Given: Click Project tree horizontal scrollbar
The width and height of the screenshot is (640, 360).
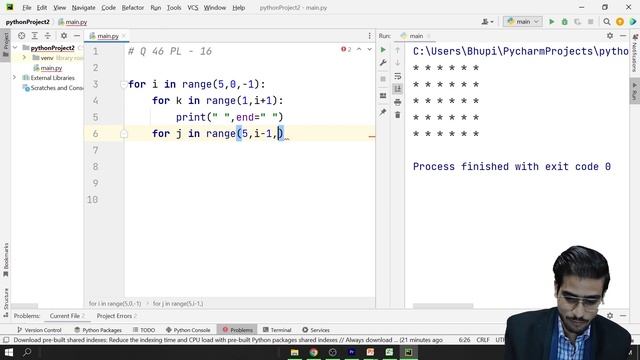Looking at the screenshot, I should [24, 306].
